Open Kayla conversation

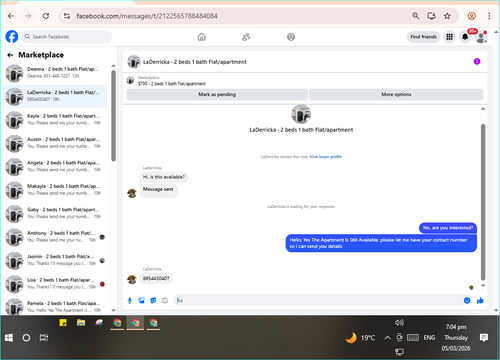point(56,120)
